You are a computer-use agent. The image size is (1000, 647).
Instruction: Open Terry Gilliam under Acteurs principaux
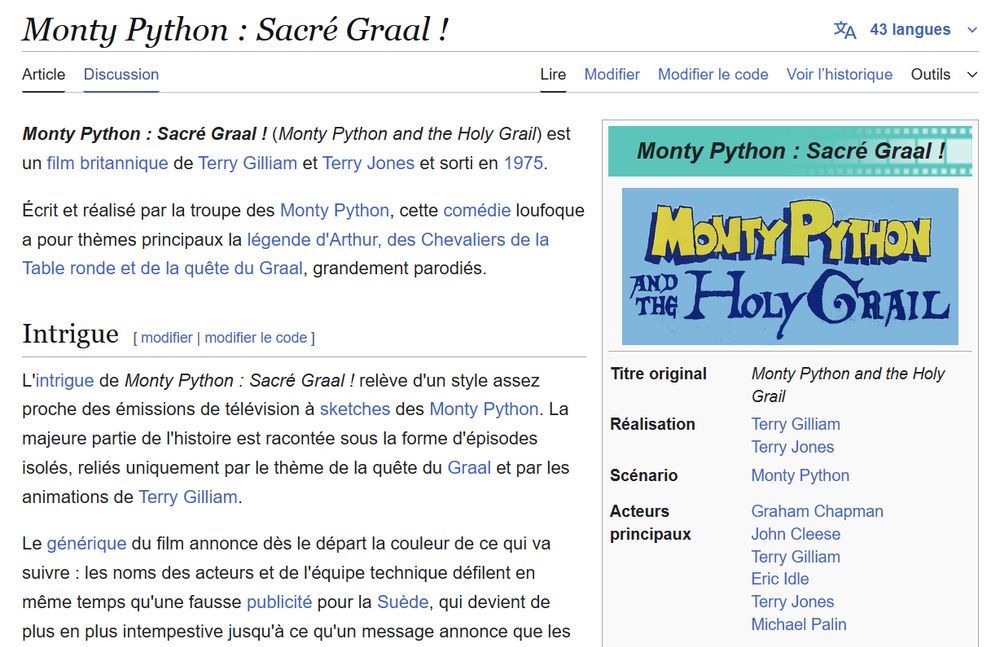pos(795,557)
